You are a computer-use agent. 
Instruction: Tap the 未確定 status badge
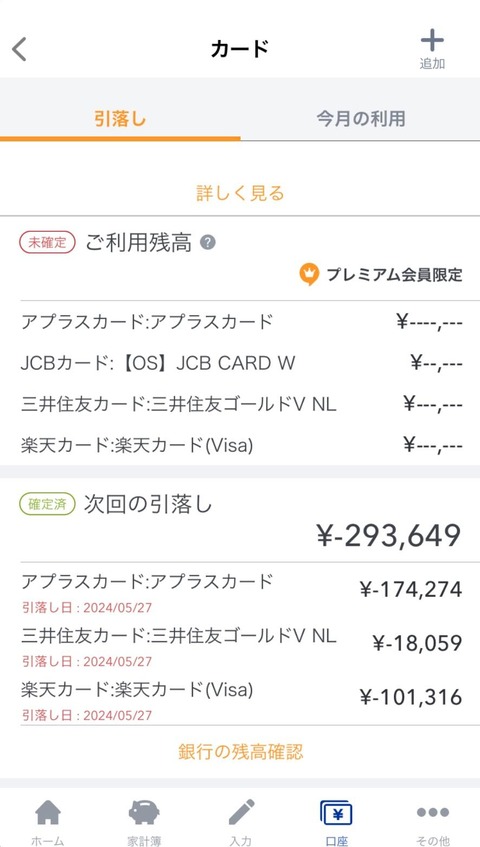[49, 243]
